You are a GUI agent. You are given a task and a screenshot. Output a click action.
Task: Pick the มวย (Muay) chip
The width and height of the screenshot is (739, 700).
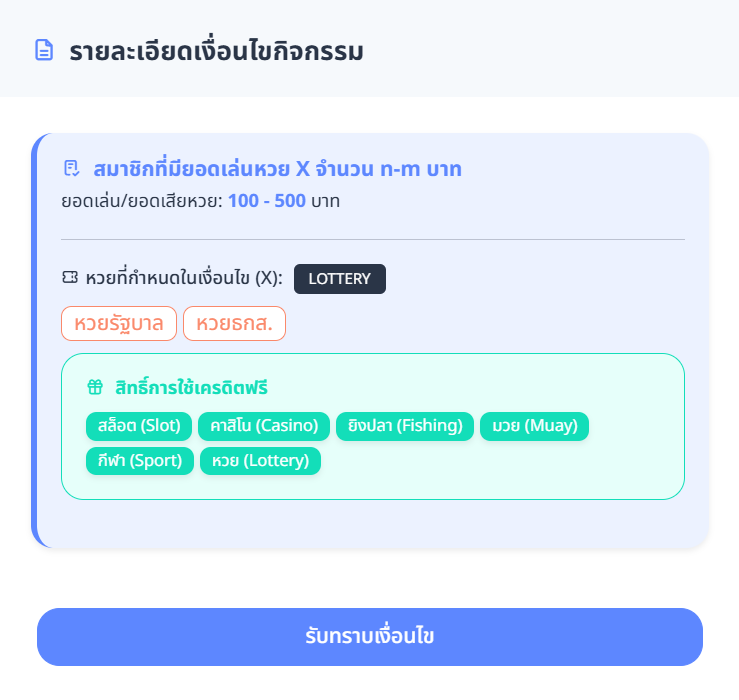[x=535, y=426]
